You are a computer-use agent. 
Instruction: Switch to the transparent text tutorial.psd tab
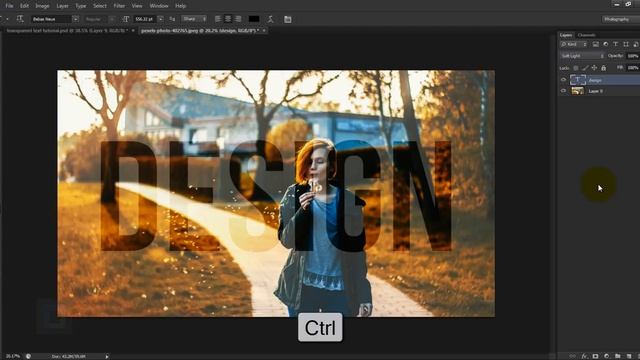pyautogui.click(x=67, y=31)
